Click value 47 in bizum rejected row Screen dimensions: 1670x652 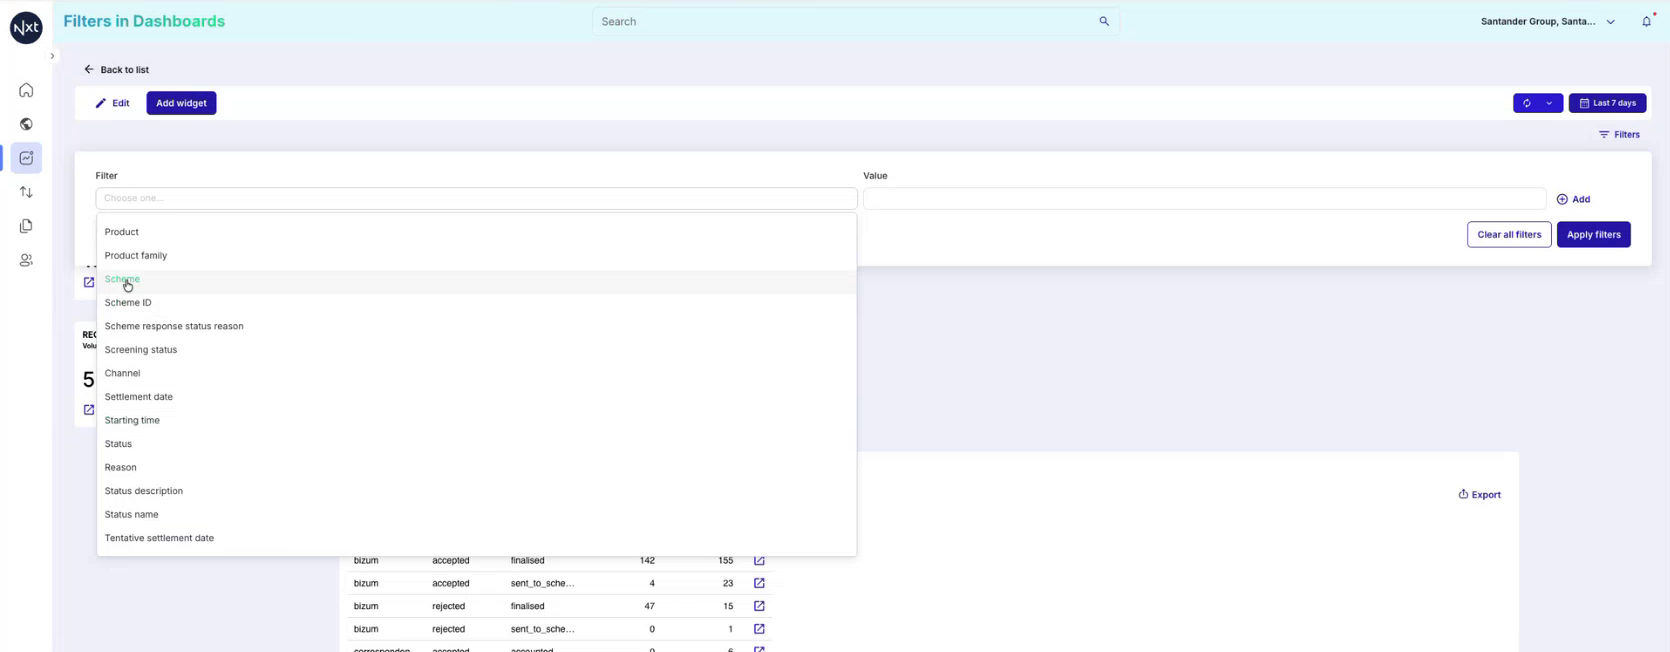click(650, 606)
